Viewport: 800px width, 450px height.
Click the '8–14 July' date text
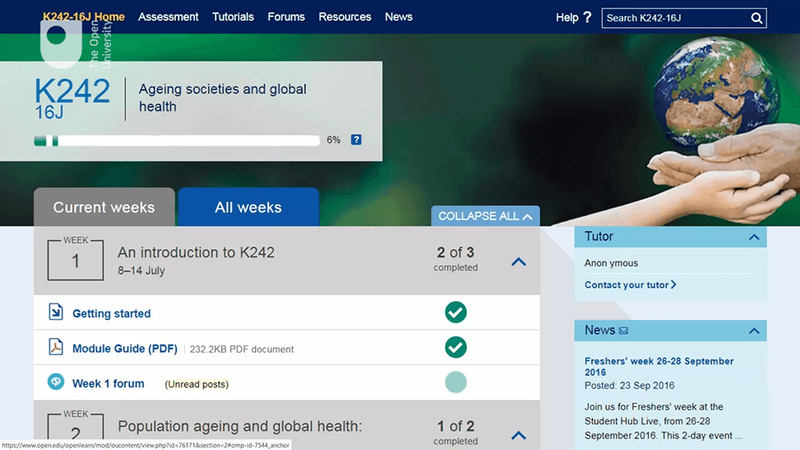point(141,270)
